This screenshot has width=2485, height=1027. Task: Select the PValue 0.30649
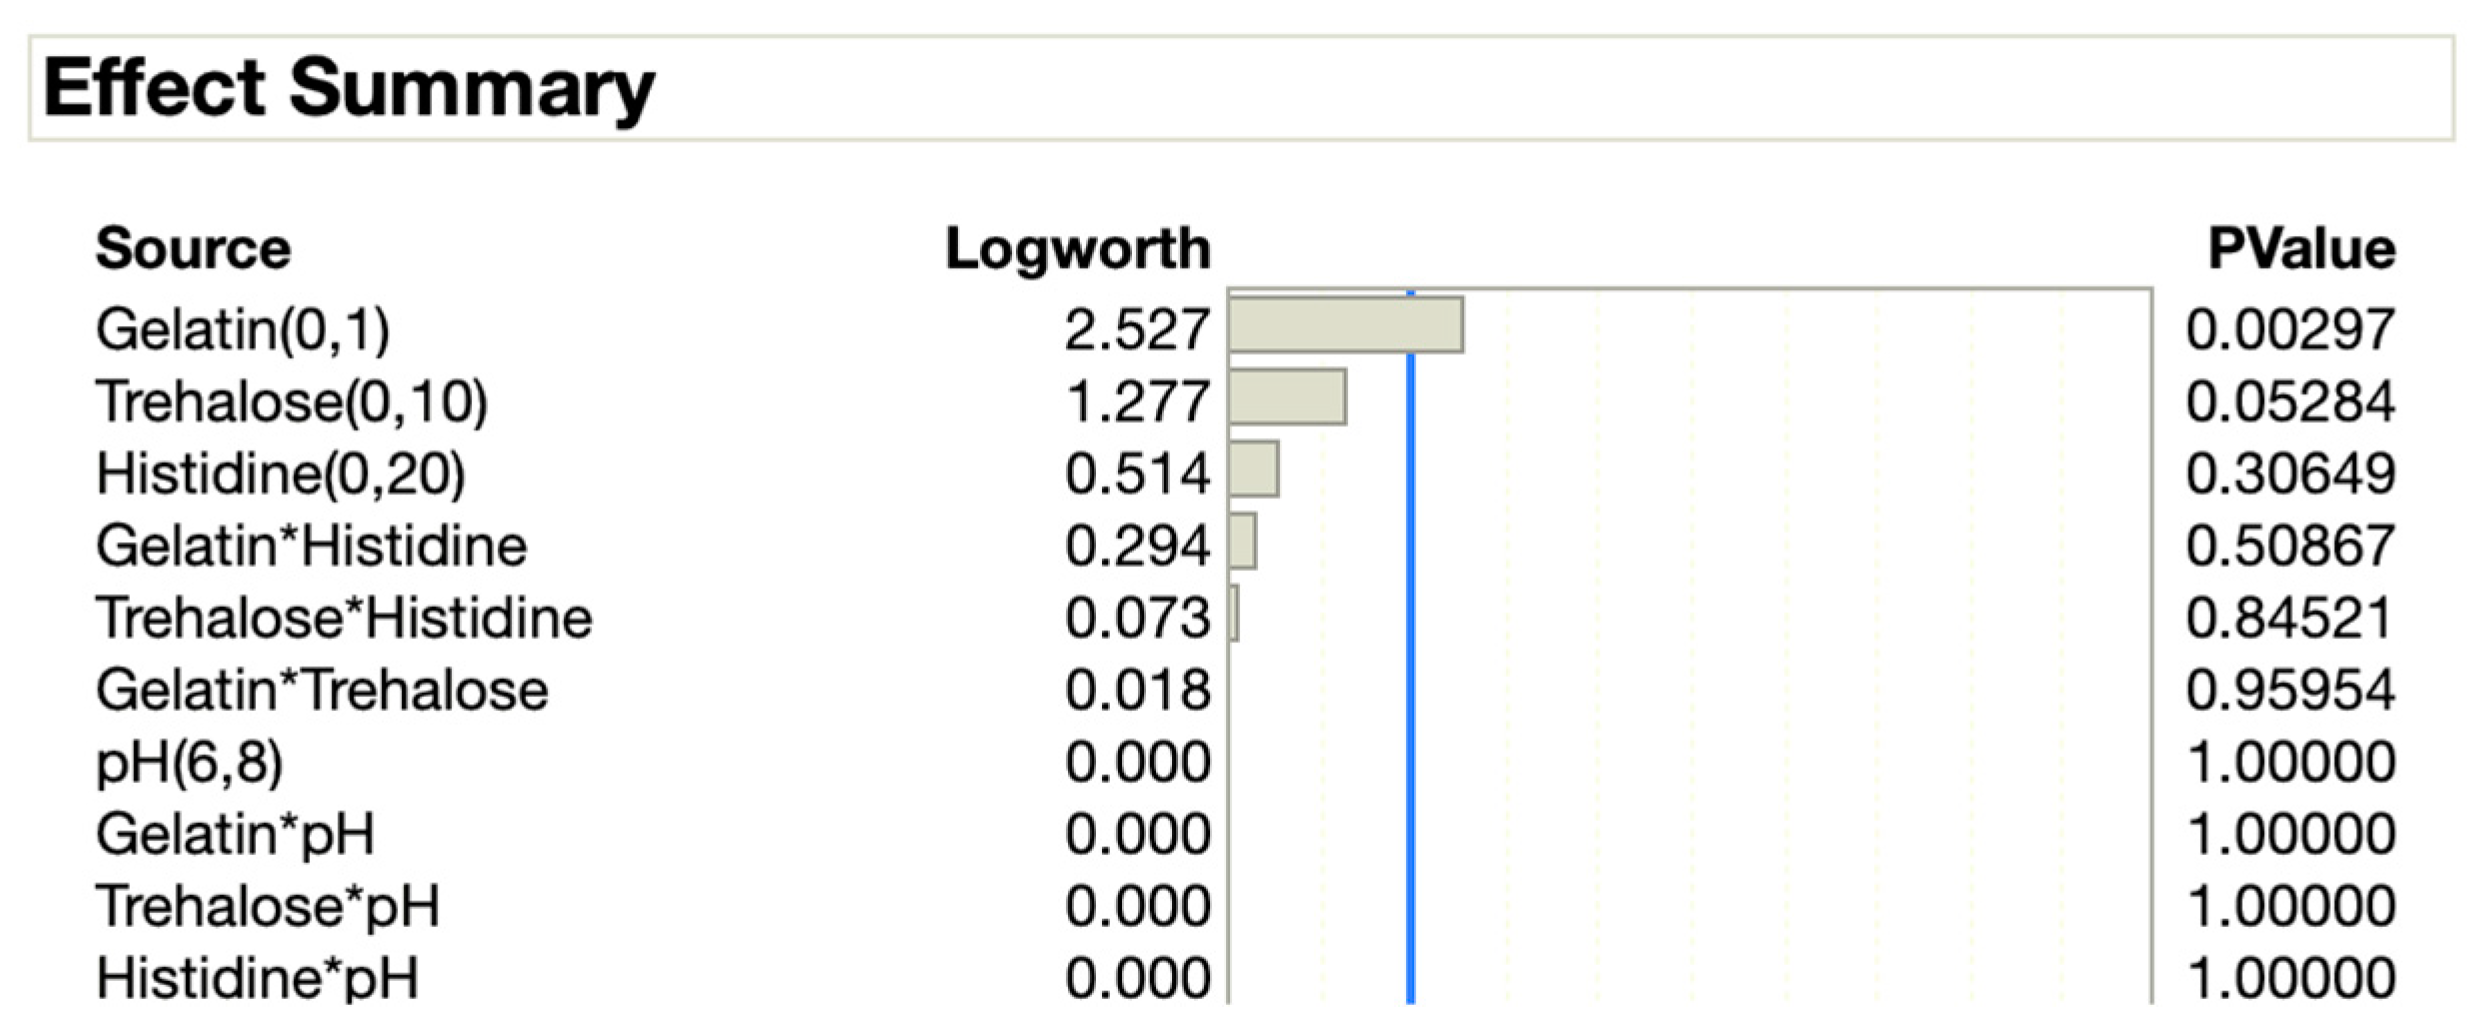pyautogui.click(x=2290, y=474)
